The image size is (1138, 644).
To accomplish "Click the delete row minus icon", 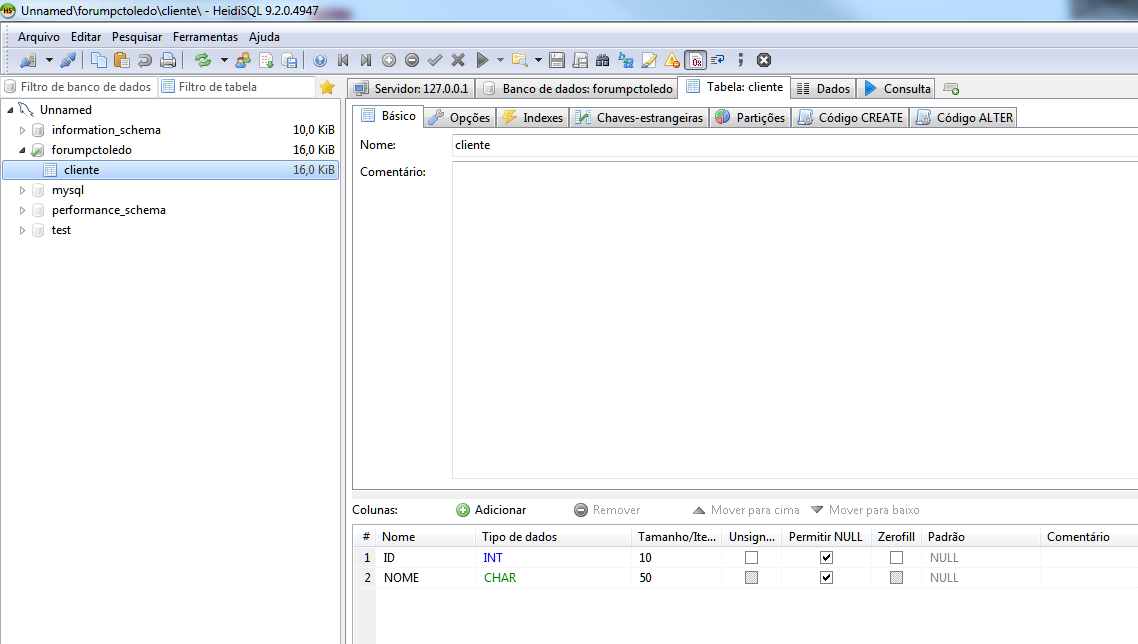I will pyautogui.click(x=412, y=60).
